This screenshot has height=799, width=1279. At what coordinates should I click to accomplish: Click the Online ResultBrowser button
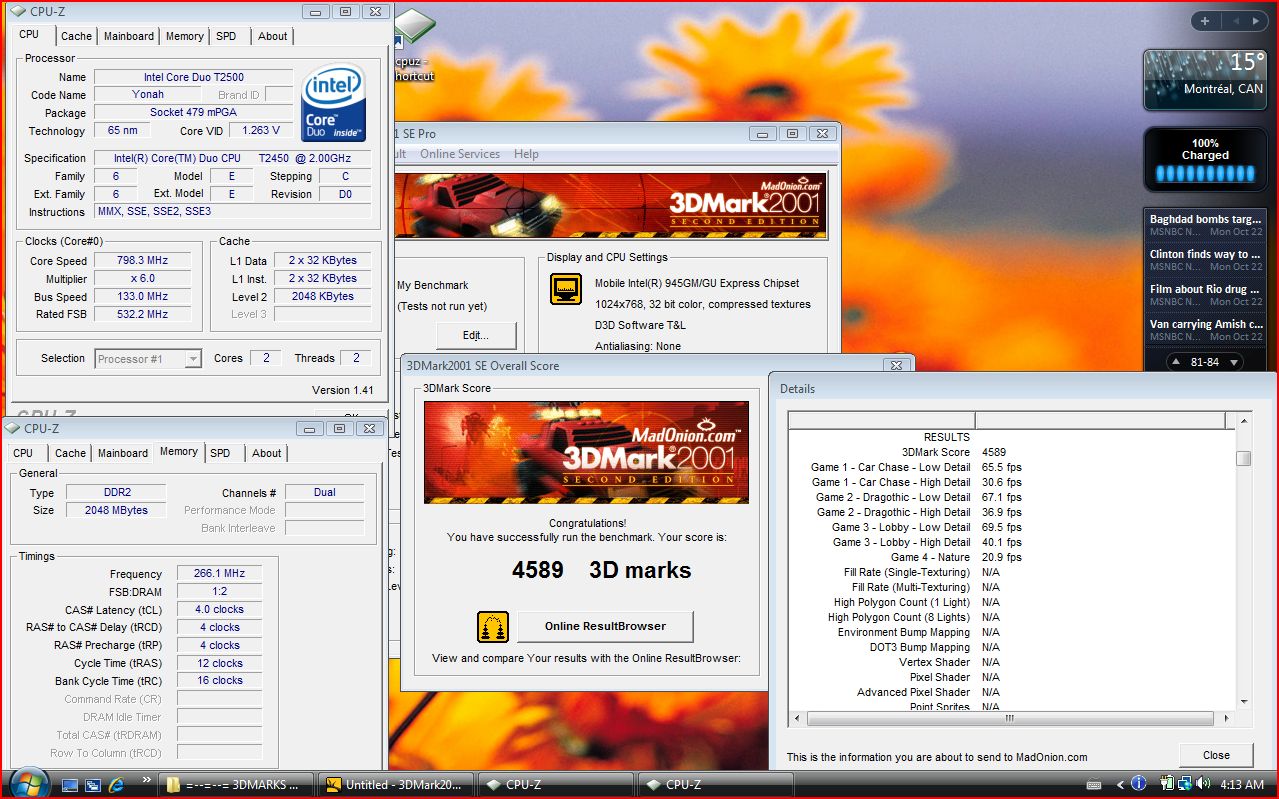click(605, 626)
